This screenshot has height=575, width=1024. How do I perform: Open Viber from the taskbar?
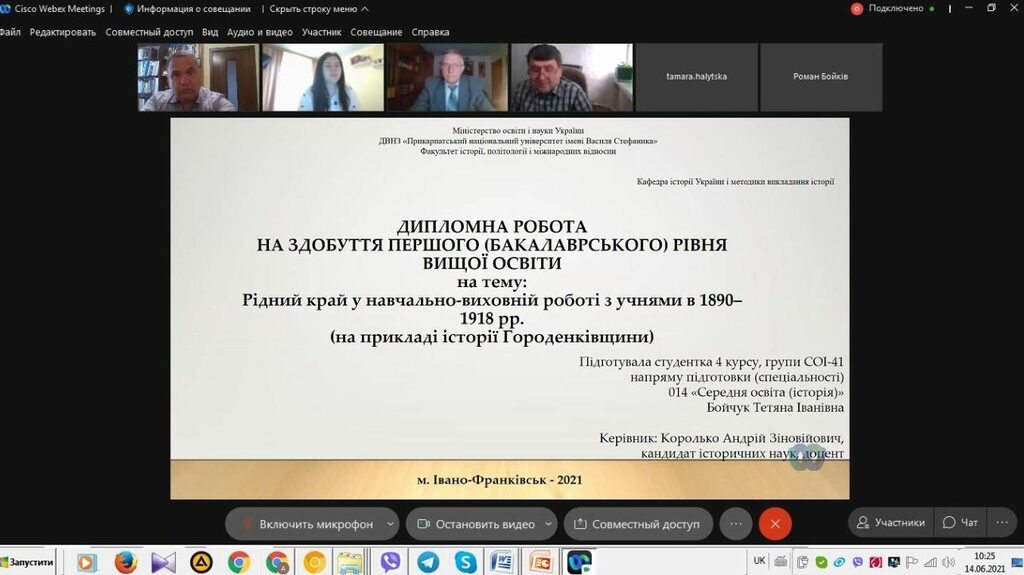click(391, 562)
